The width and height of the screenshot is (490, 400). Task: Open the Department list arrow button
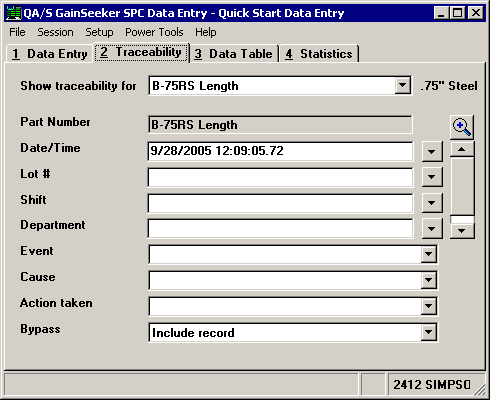pyautogui.click(x=432, y=229)
